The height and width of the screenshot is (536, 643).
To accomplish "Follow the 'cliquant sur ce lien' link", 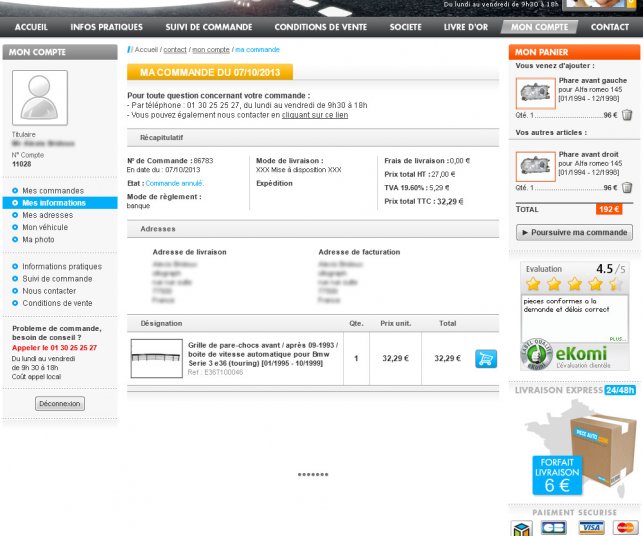I will pos(315,115).
